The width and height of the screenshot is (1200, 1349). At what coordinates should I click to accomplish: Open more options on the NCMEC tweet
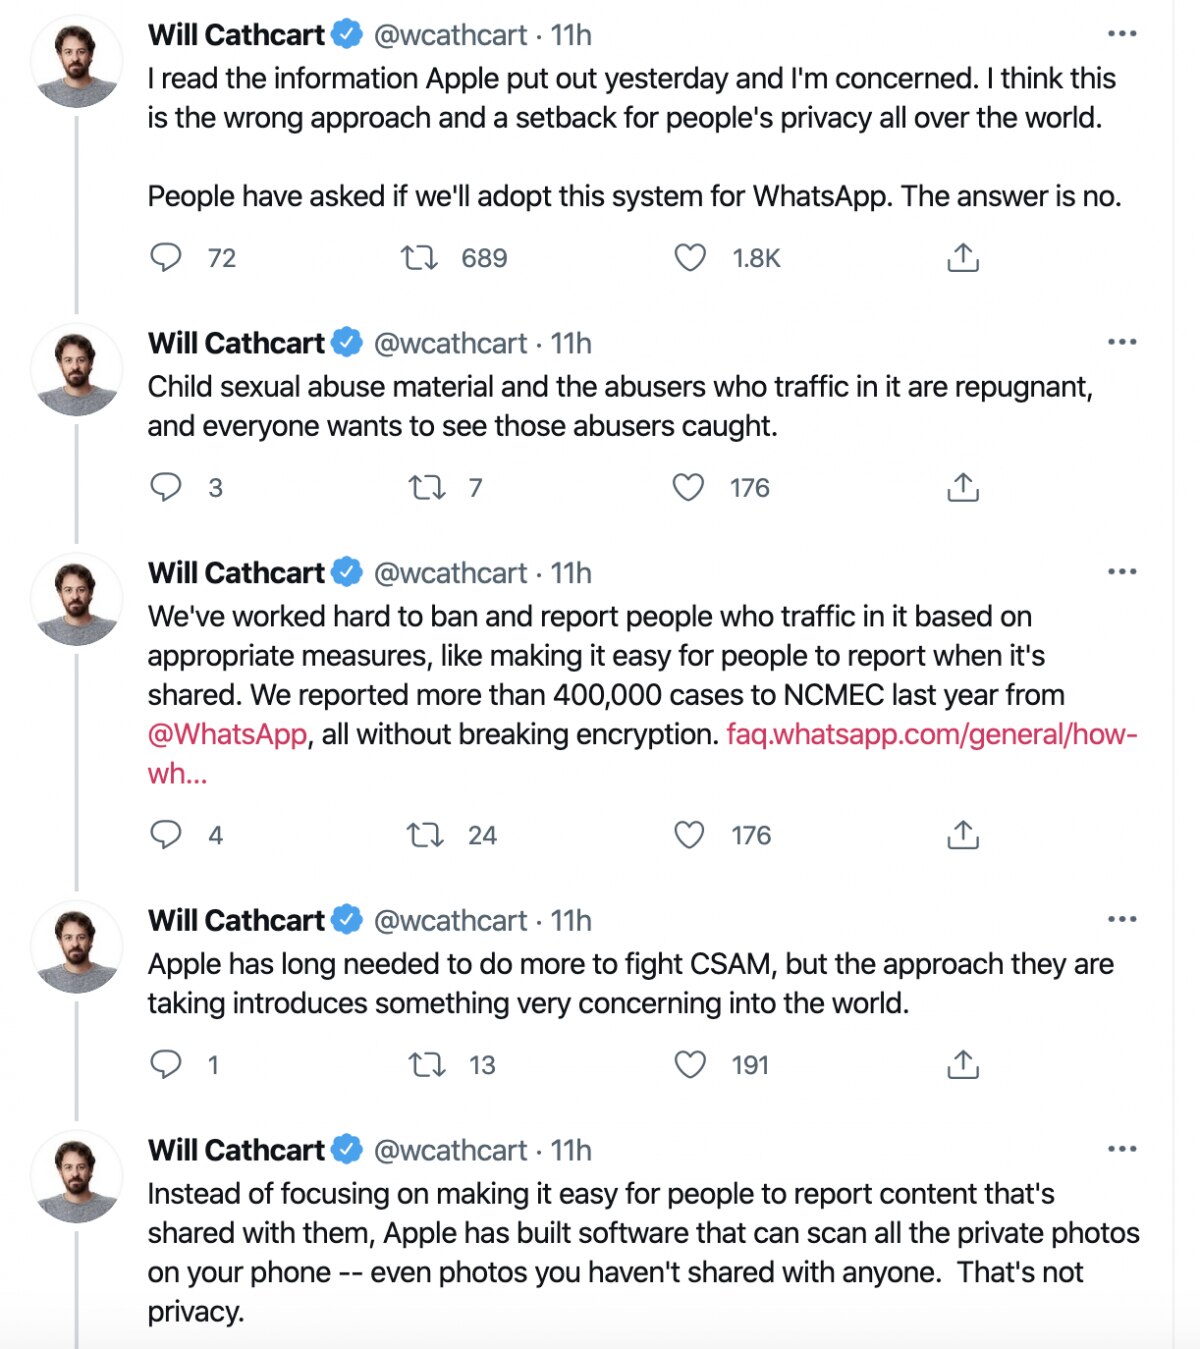coord(1122,572)
